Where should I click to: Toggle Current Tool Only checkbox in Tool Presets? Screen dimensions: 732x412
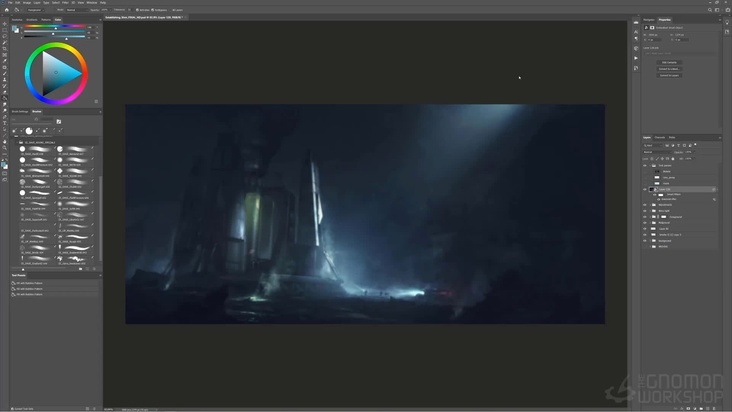tap(13, 409)
